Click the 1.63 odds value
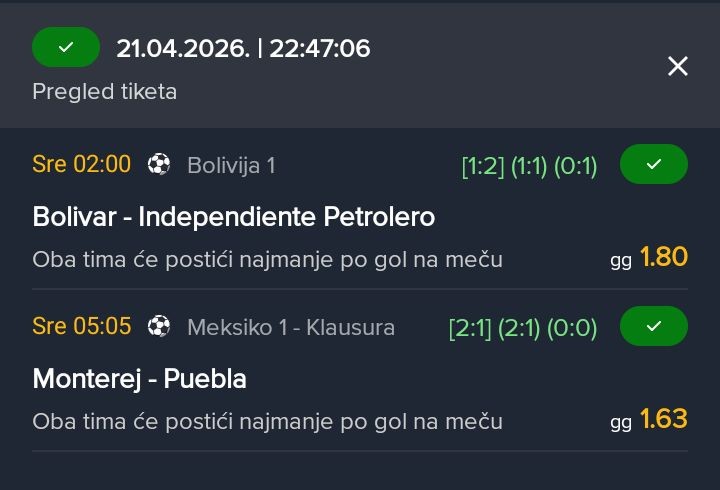This screenshot has height=490, width=720. tap(664, 419)
